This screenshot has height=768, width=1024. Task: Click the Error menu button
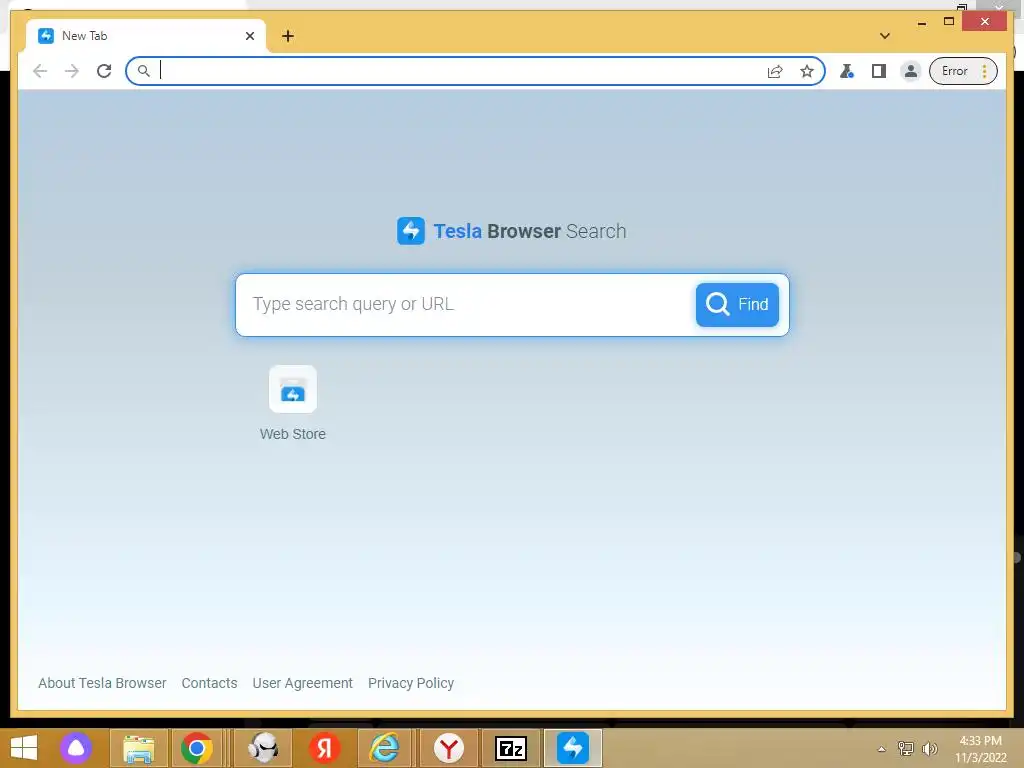coord(963,71)
